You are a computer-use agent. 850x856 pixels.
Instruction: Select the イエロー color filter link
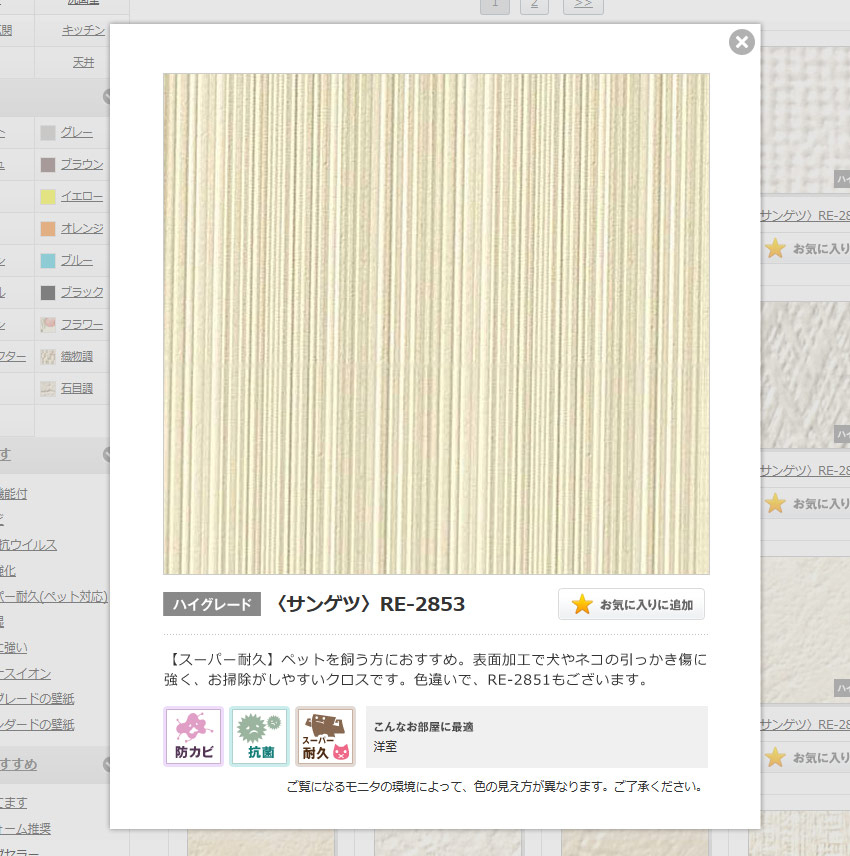[x=82, y=196]
